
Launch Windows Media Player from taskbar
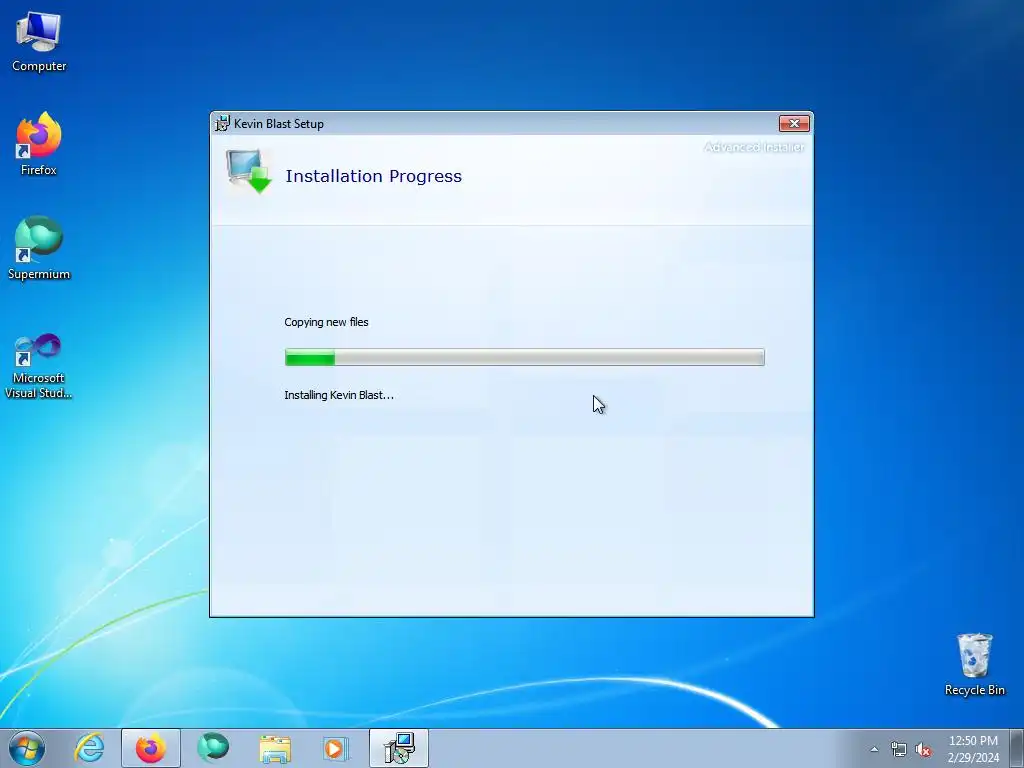coord(336,748)
